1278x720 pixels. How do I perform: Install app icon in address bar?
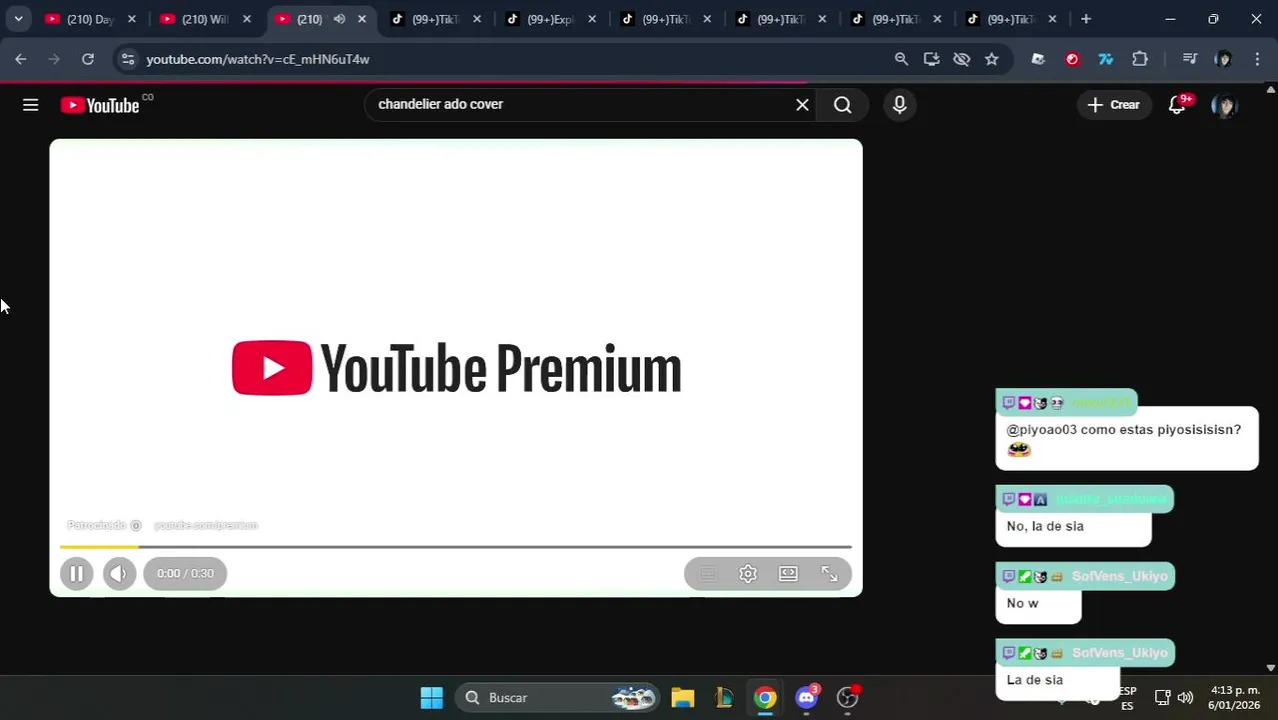(931, 59)
